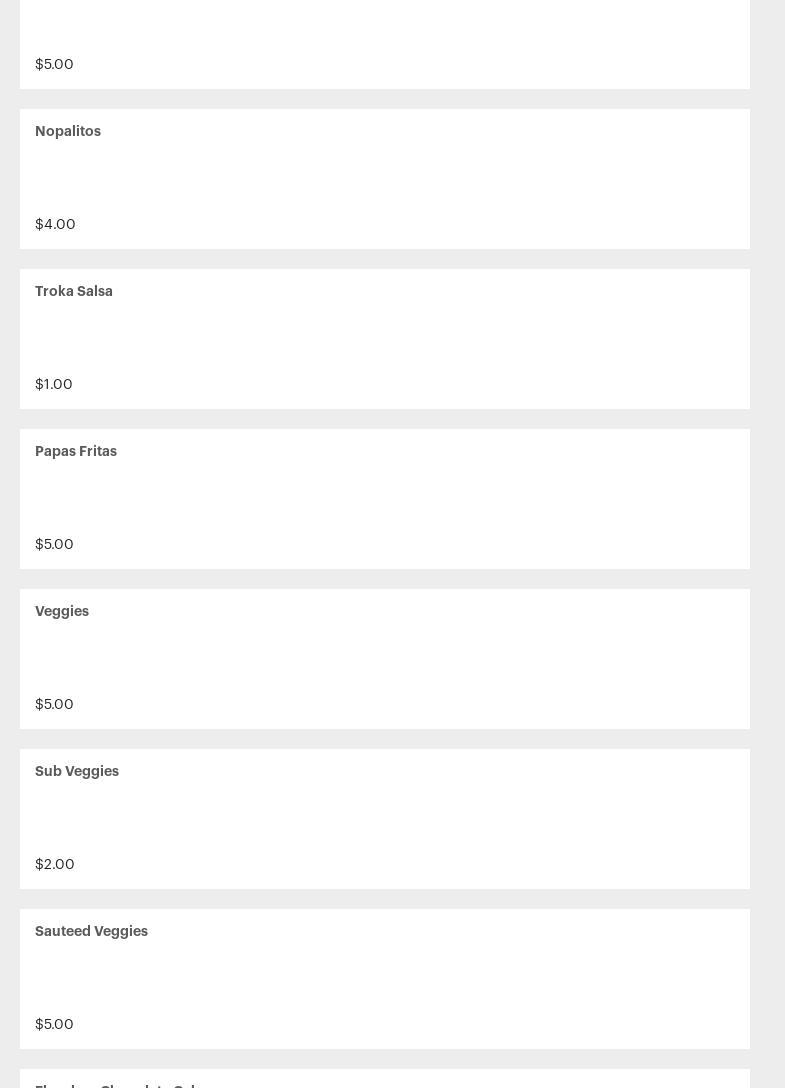Open the Sauteed Veggies item
Image resolution: width=785 pixels, height=1088 pixels.
coord(91,931)
